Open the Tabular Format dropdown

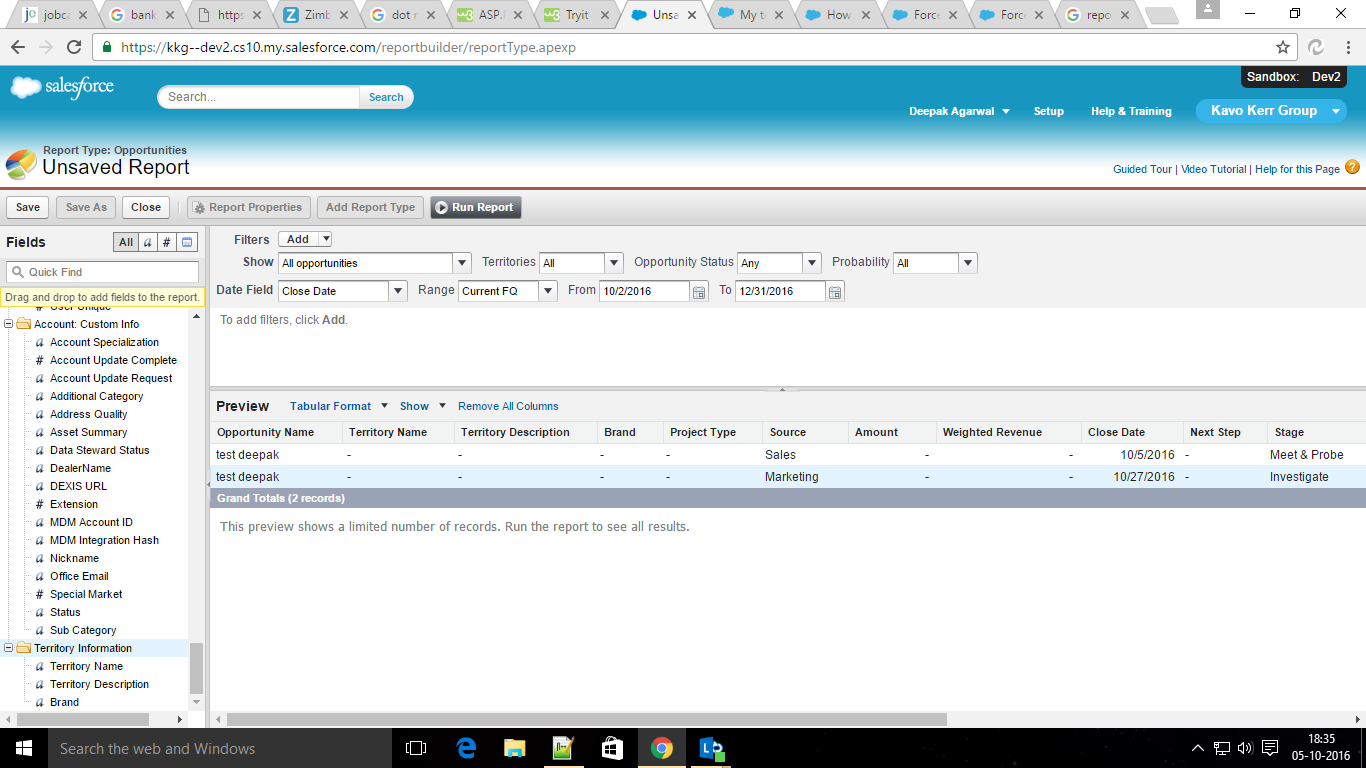click(338, 406)
